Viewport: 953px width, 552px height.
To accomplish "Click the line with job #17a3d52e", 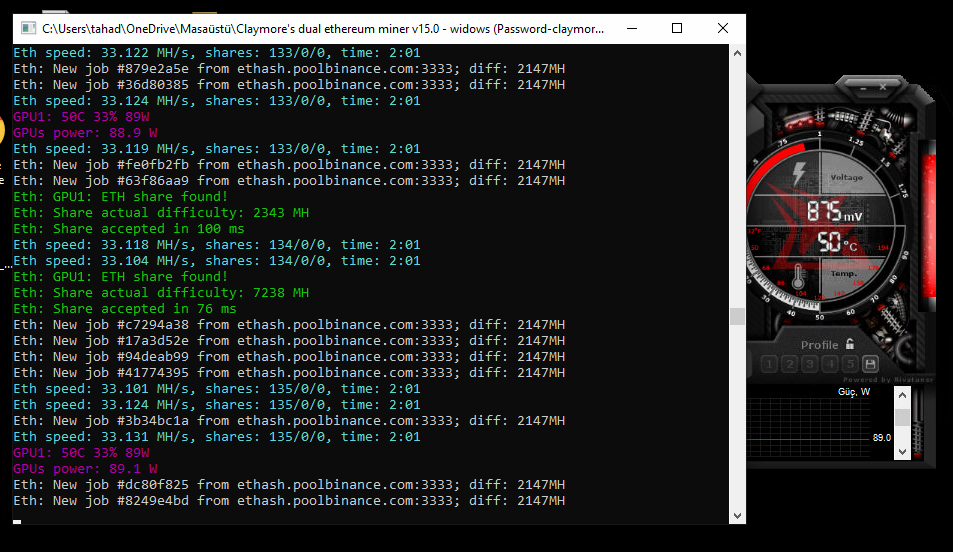I will pos(289,340).
